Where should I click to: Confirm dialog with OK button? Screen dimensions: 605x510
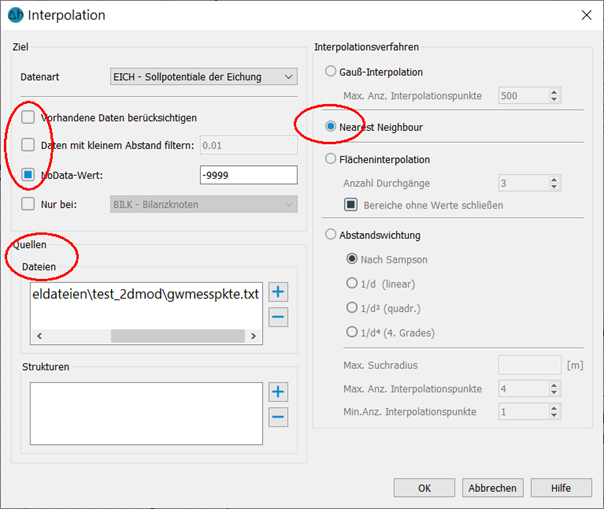click(x=424, y=488)
